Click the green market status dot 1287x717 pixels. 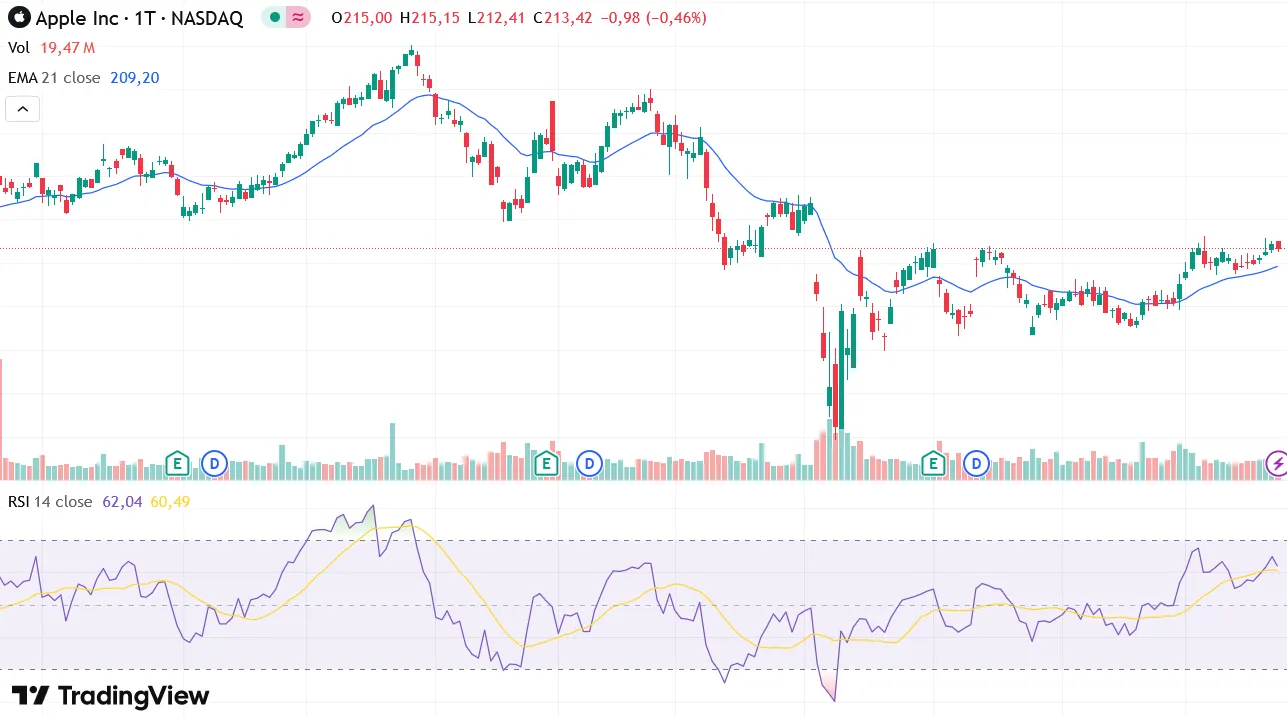(x=274, y=18)
